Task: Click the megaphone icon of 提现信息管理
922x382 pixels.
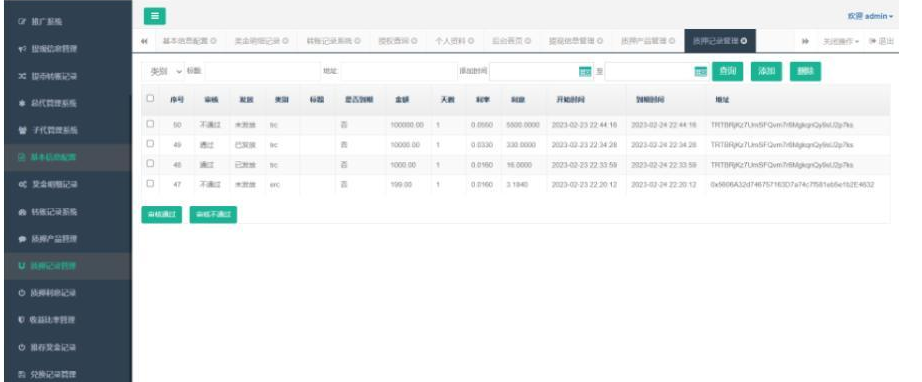Action: click(x=22, y=49)
